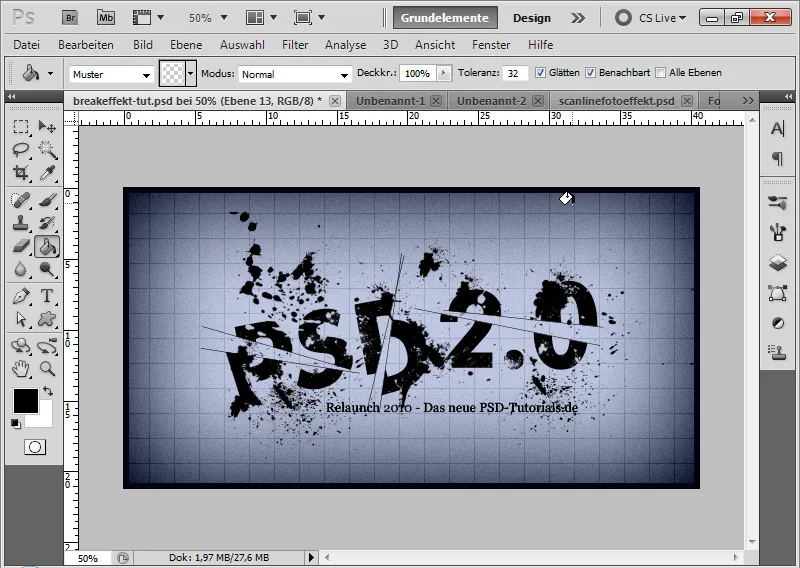Close the Unbenannt-2 document tab

tap(538, 101)
